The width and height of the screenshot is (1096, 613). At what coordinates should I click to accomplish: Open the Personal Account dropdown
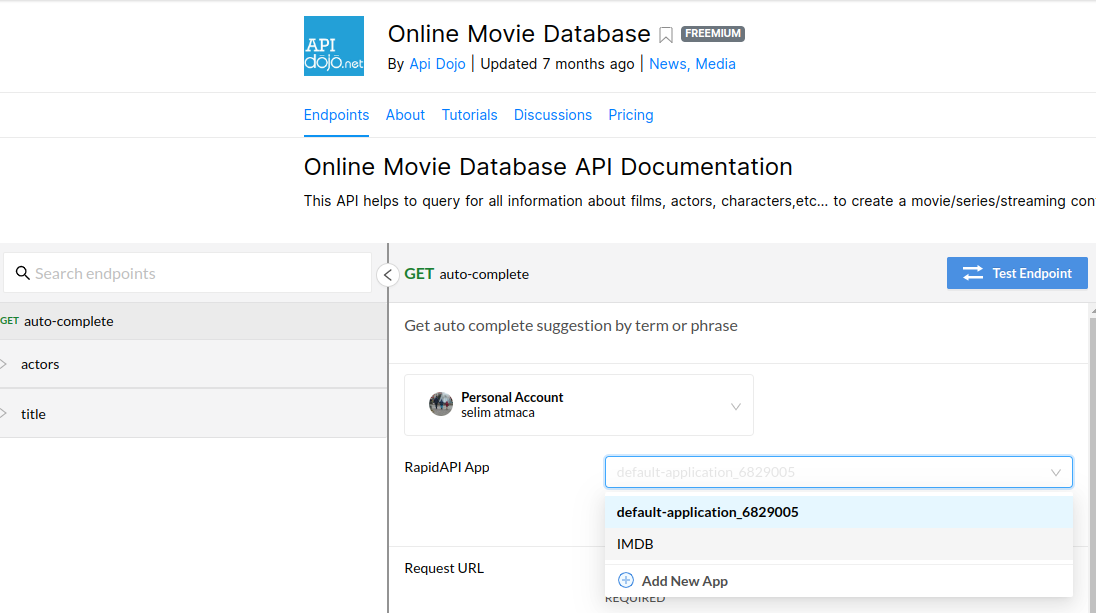(x=579, y=405)
